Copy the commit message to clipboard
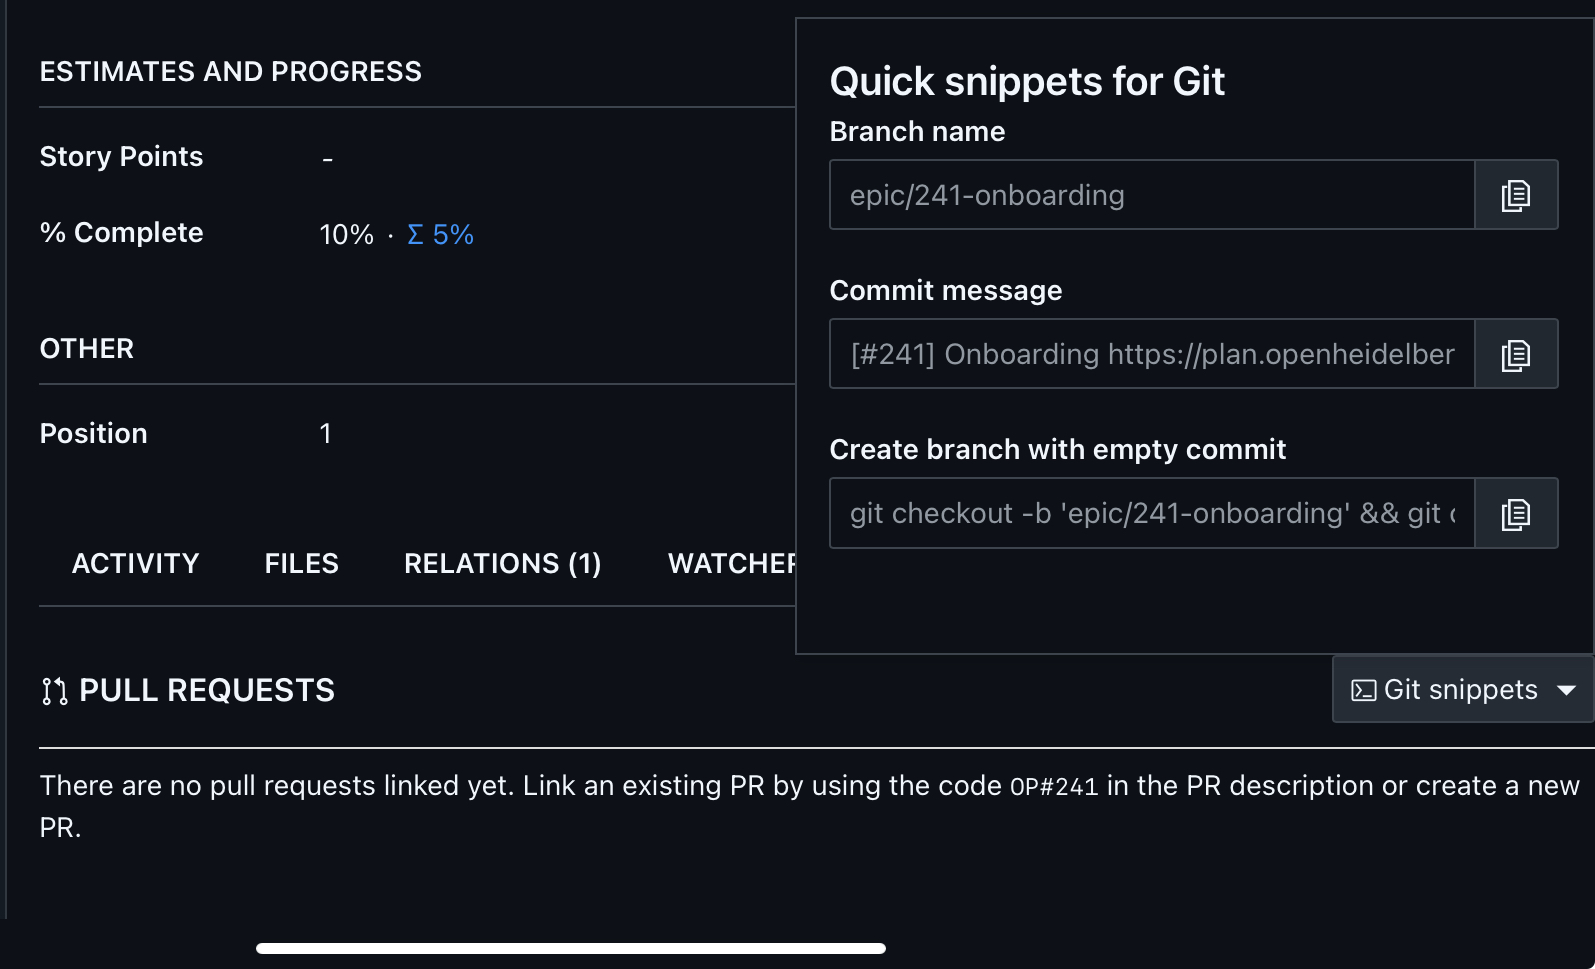Screen dimensions: 1595x969 [x=1516, y=354]
